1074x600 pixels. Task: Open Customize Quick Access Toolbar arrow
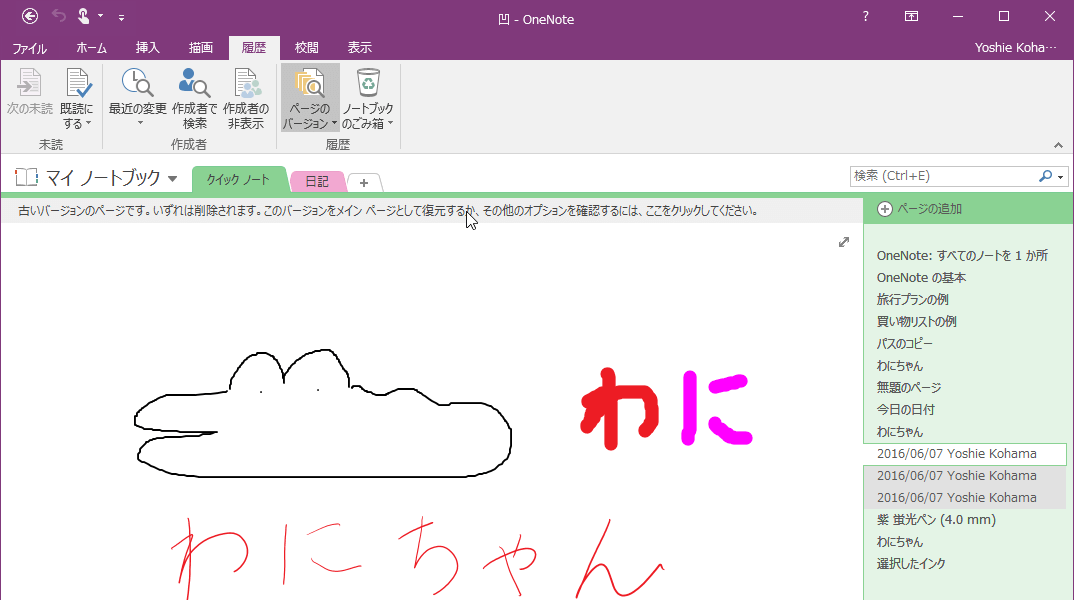121,18
